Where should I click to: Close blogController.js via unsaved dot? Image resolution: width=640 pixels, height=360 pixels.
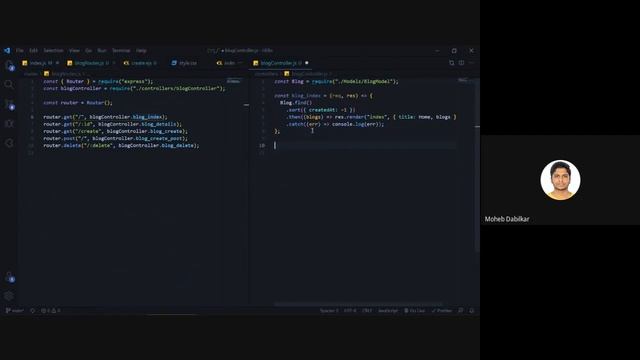coord(307,63)
